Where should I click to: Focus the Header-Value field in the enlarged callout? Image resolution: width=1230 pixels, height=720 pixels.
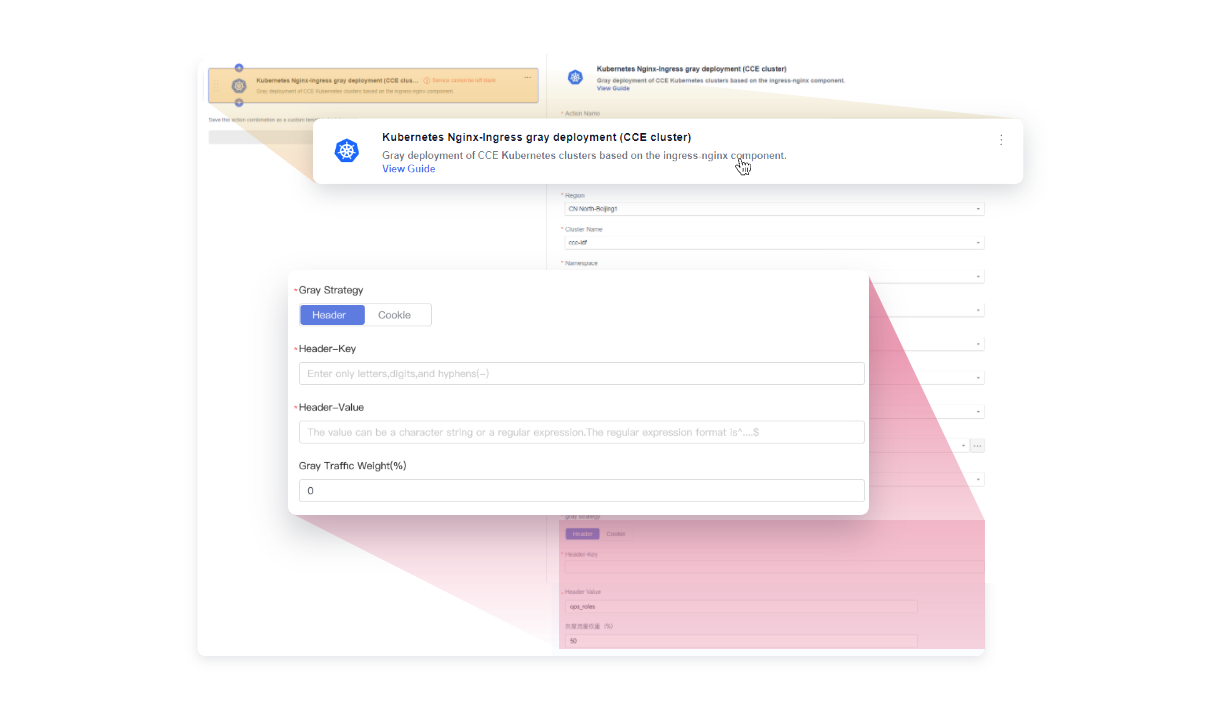click(582, 432)
